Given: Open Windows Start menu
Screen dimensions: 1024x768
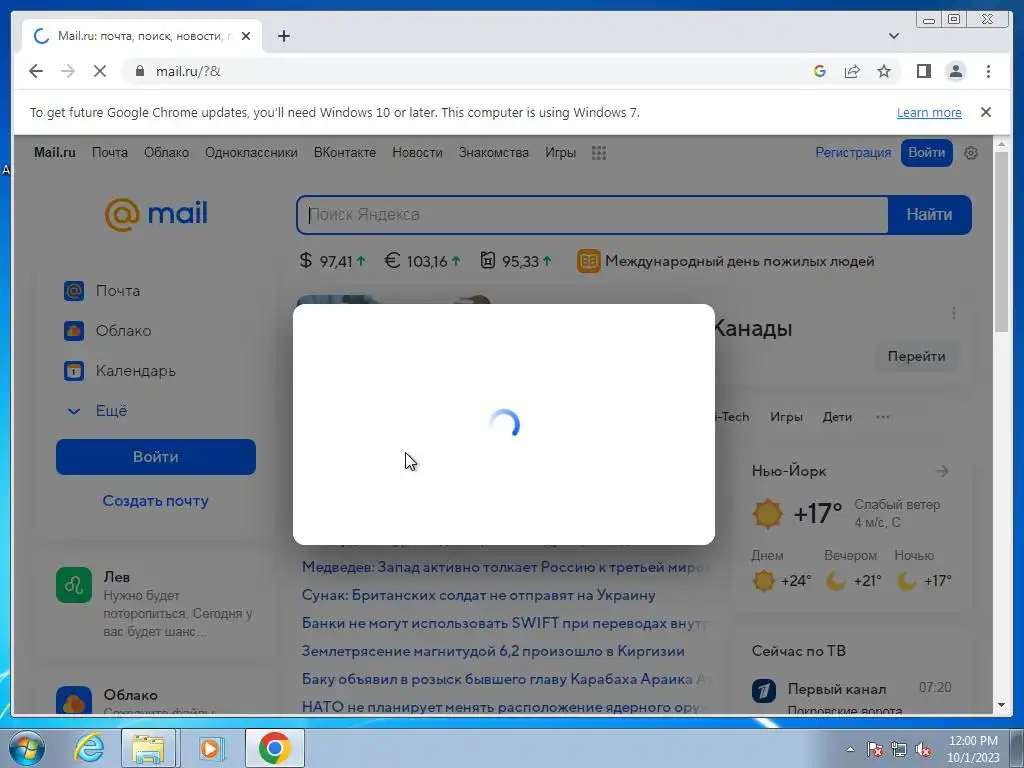Looking at the screenshot, I should pyautogui.click(x=27, y=748).
